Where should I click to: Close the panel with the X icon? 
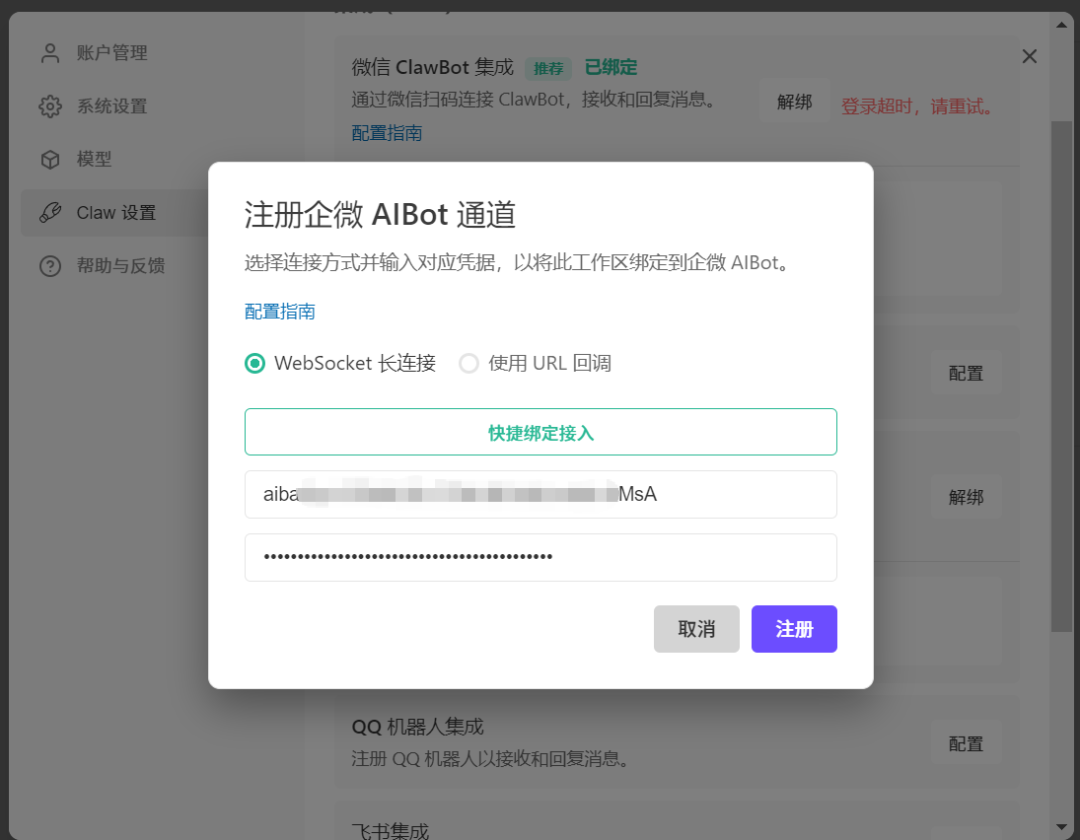1029,56
